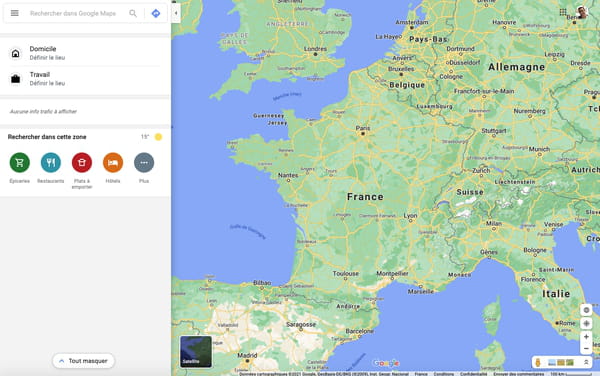Click the magnifying glass search icon
The width and height of the screenshot is (600, 376).
click(x=133, y=13)
